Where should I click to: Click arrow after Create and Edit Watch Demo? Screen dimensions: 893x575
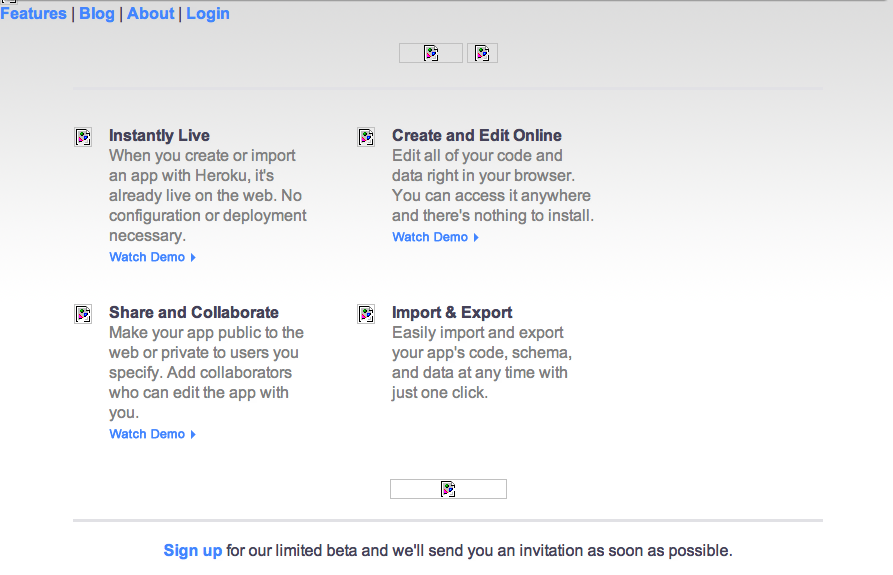476,238
